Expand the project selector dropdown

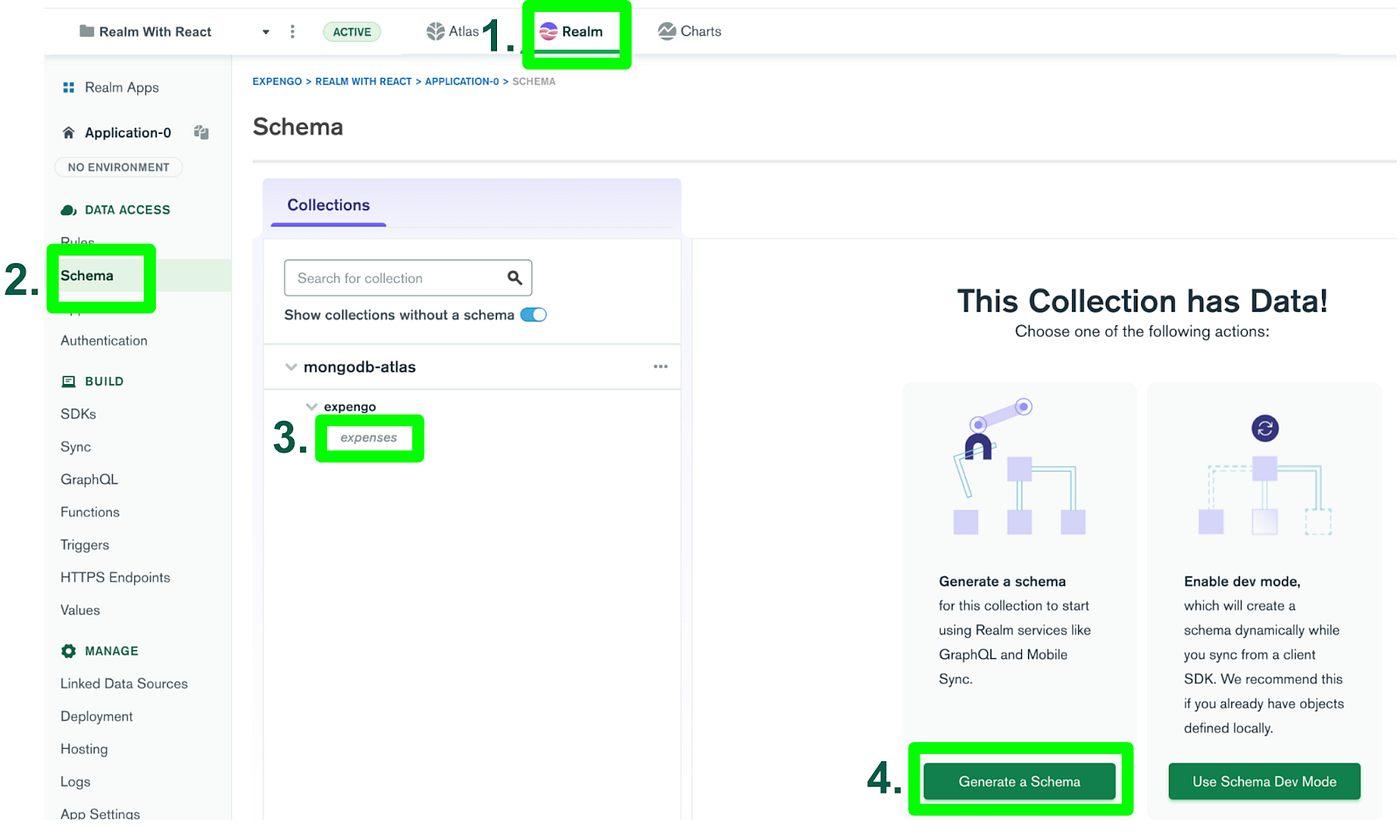pyautogui.click(x=265, y=31)
